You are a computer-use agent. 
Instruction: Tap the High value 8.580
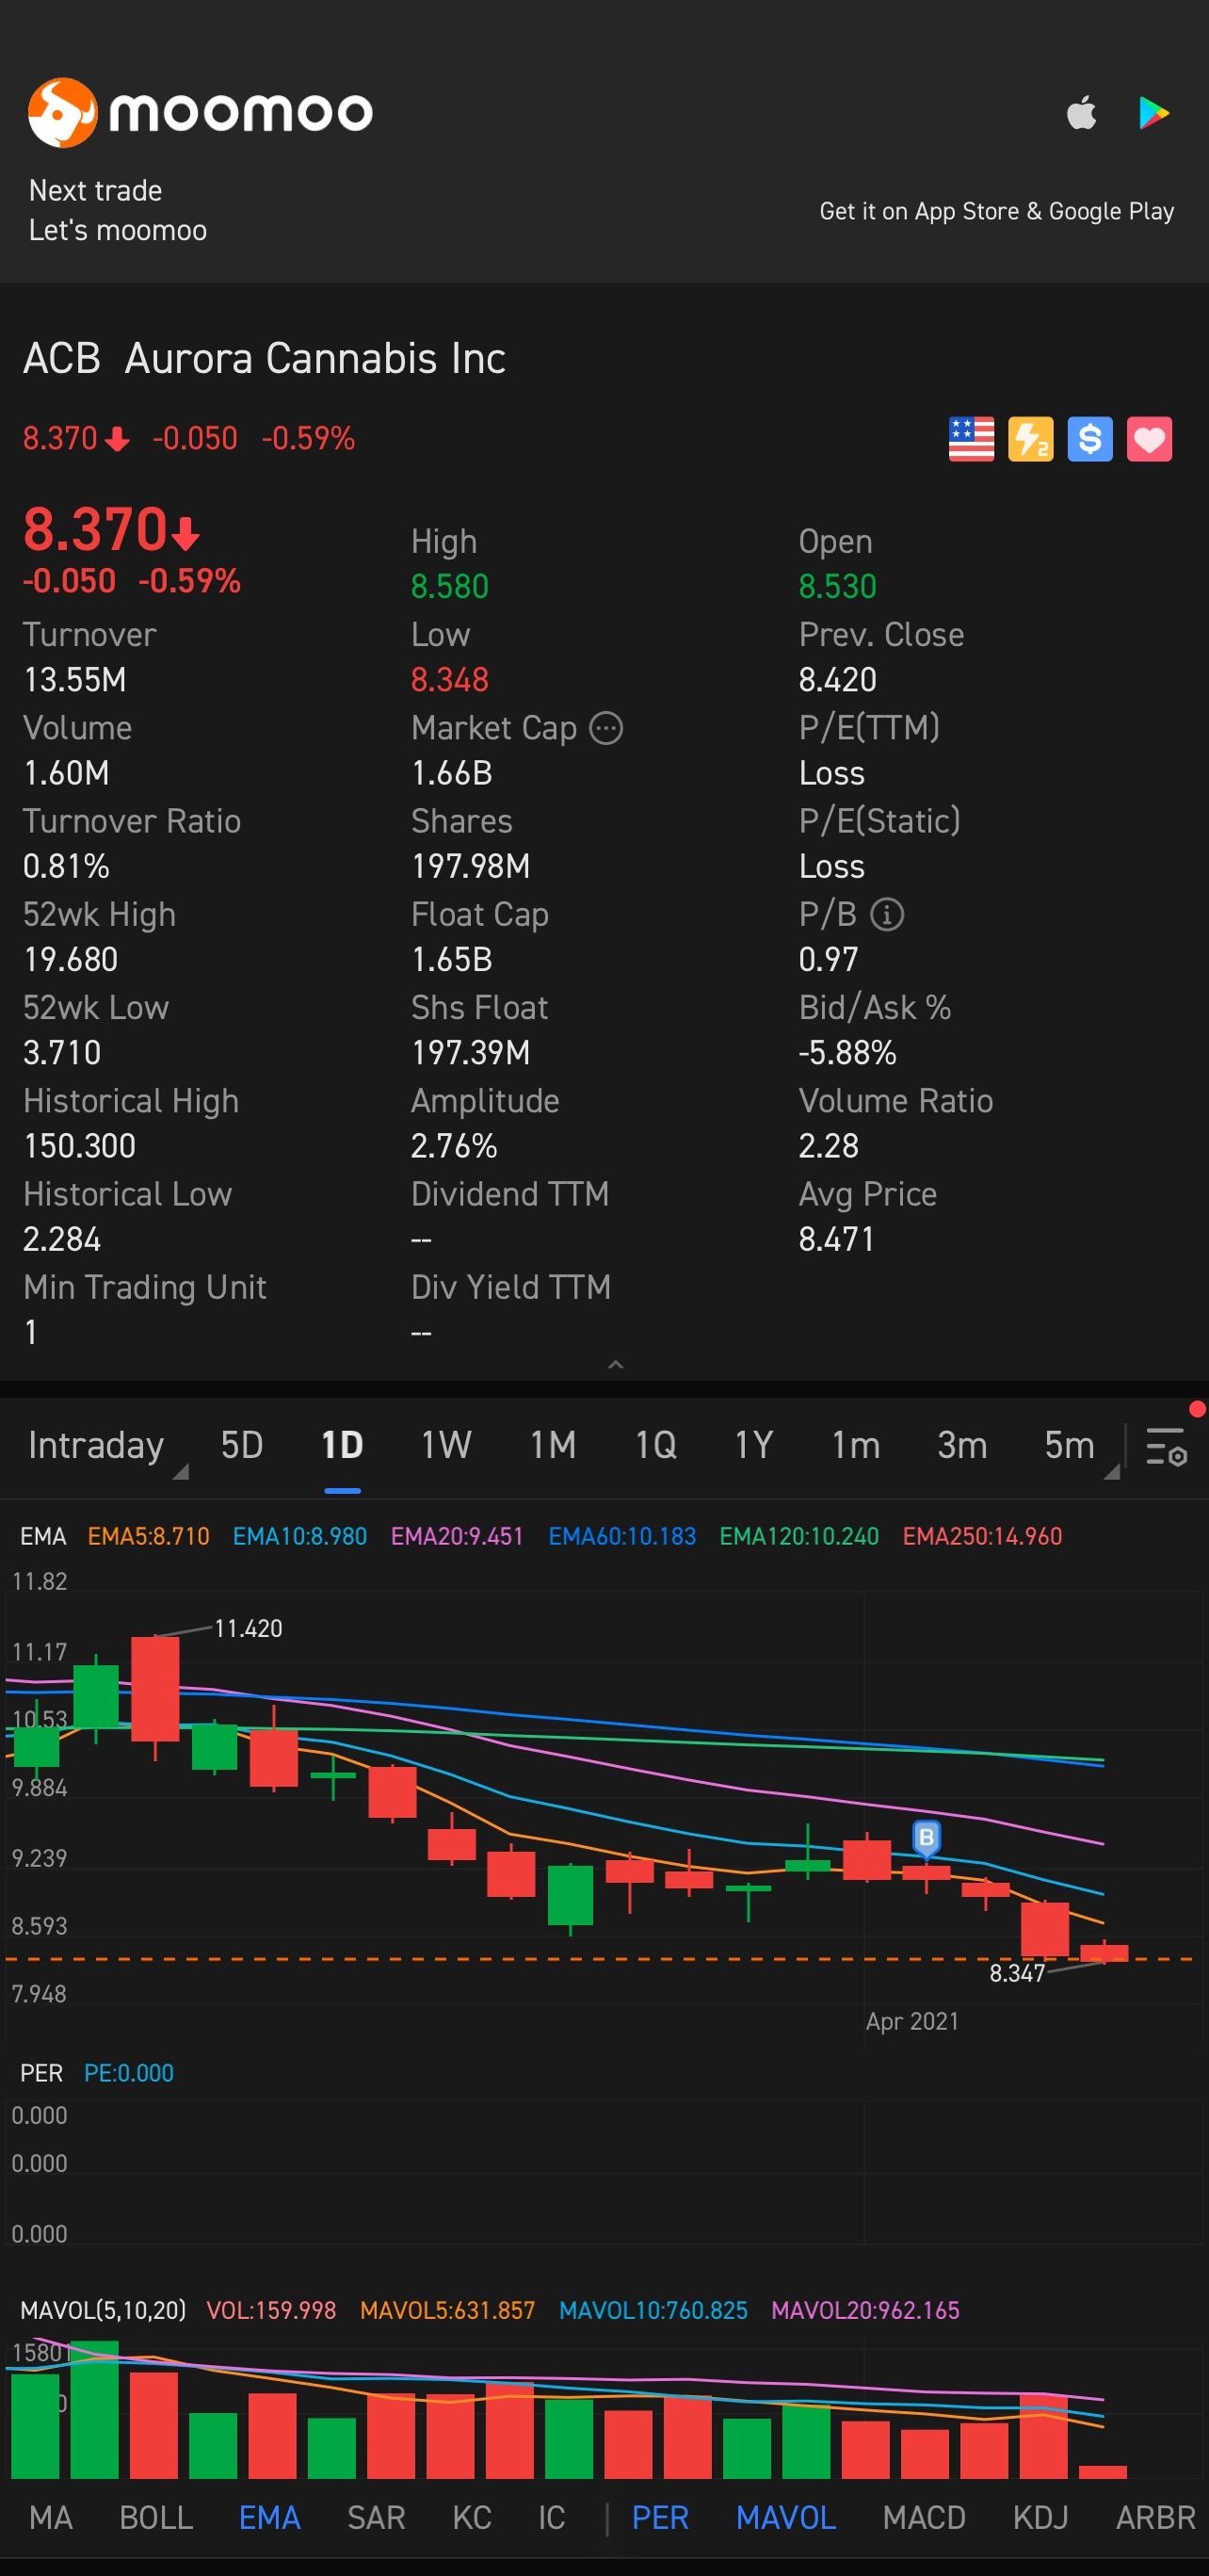449,586
